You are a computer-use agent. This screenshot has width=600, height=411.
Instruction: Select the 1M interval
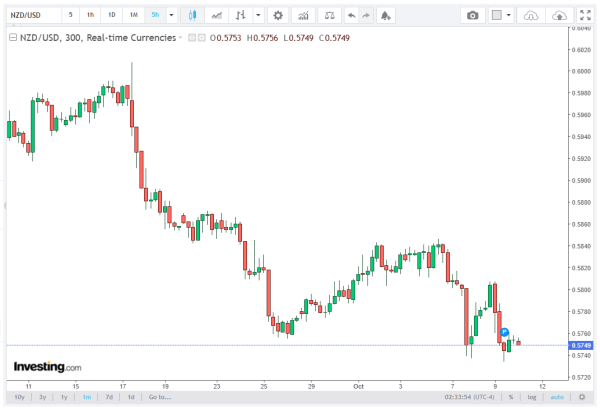(133, 16)
